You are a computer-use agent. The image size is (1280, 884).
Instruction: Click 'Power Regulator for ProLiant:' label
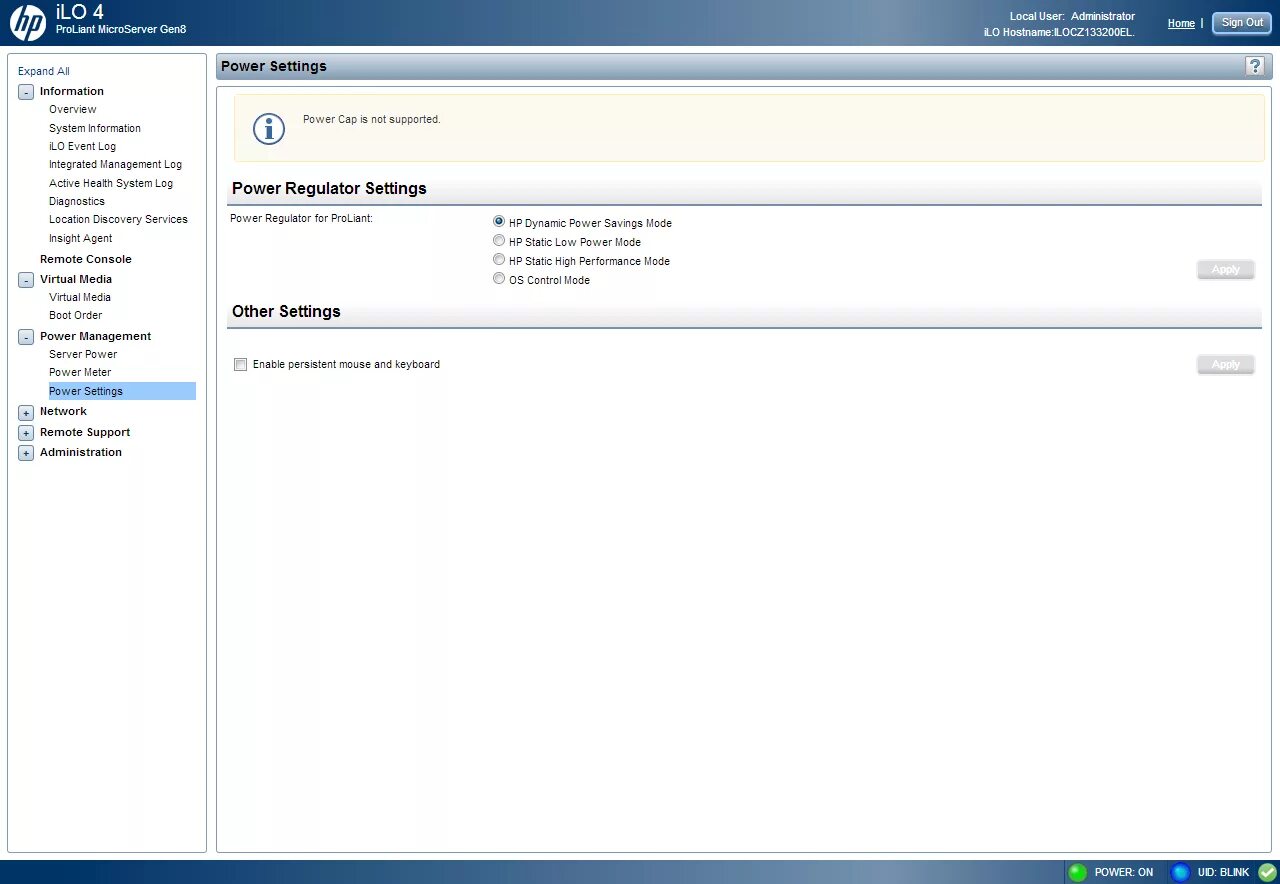[301, 217]
